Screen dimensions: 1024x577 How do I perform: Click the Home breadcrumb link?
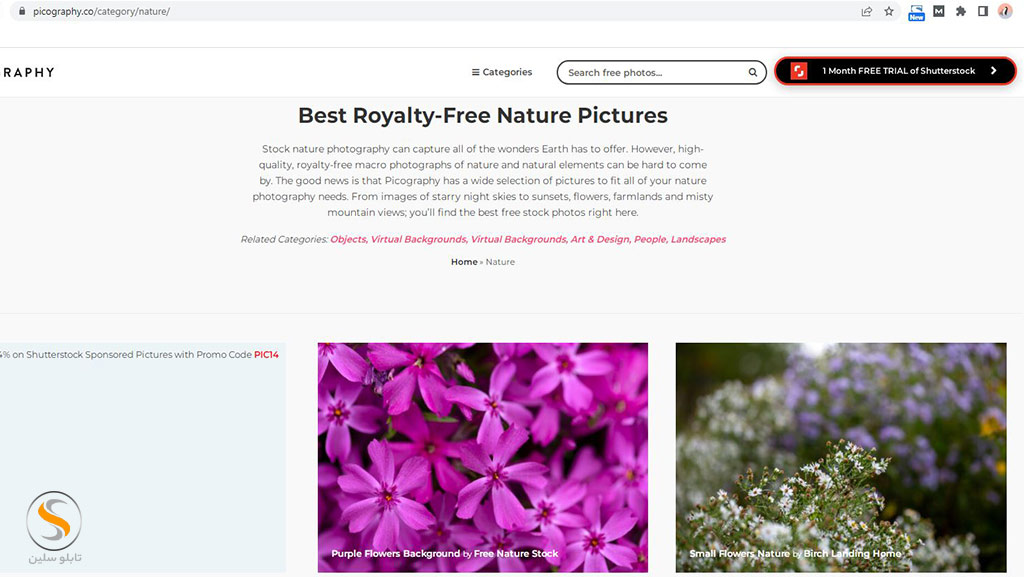click(x=464, y=262)
